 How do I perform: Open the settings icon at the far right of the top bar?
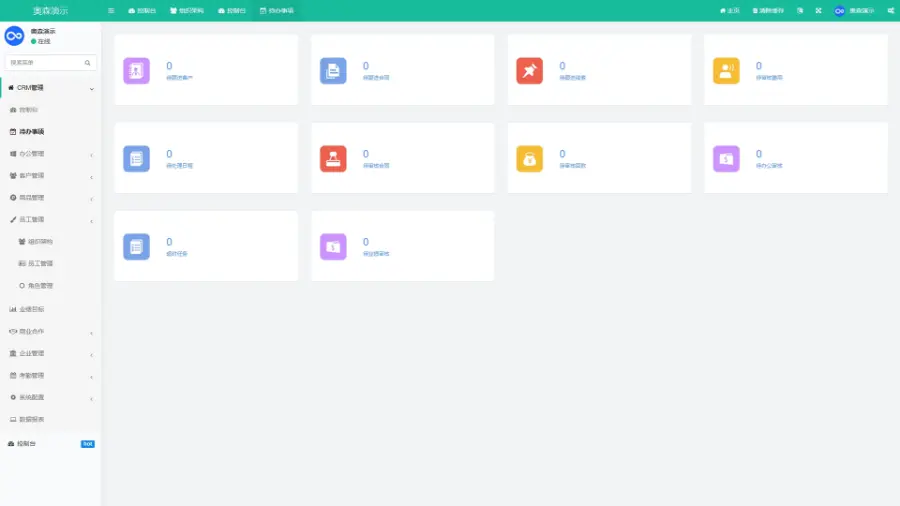click(890, 10)
